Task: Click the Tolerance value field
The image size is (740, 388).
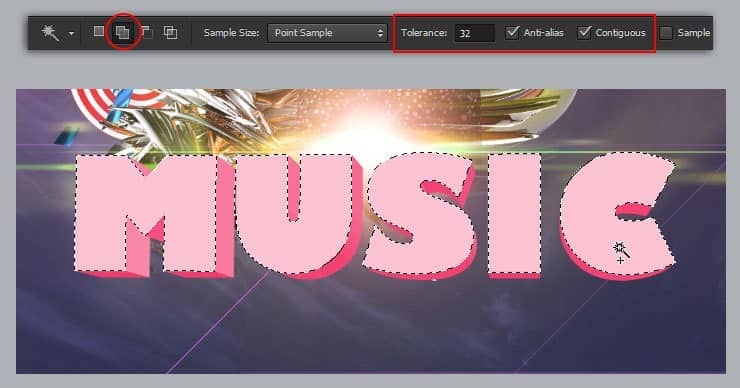Action: (474, 34)
